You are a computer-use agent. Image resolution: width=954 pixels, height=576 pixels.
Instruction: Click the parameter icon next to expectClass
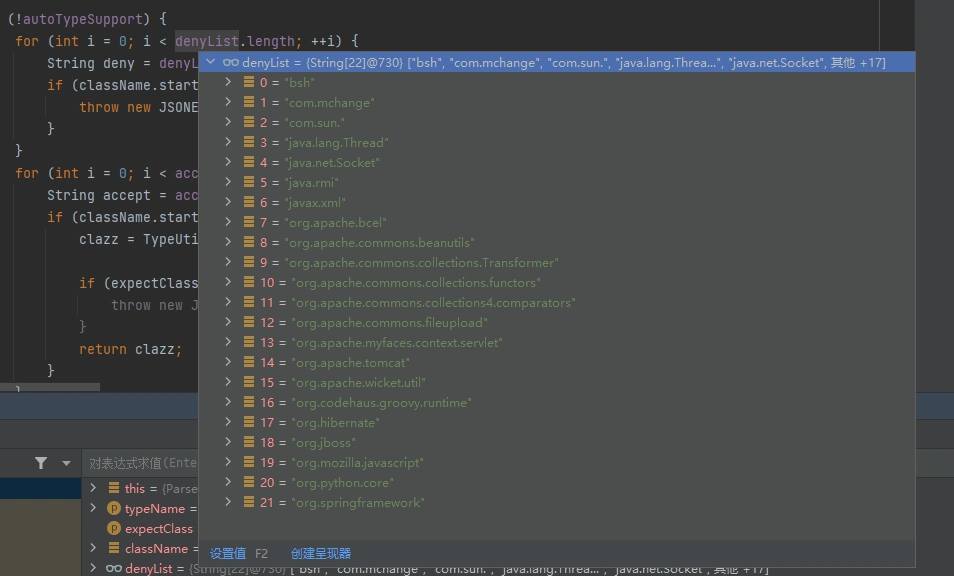point(113,528)
